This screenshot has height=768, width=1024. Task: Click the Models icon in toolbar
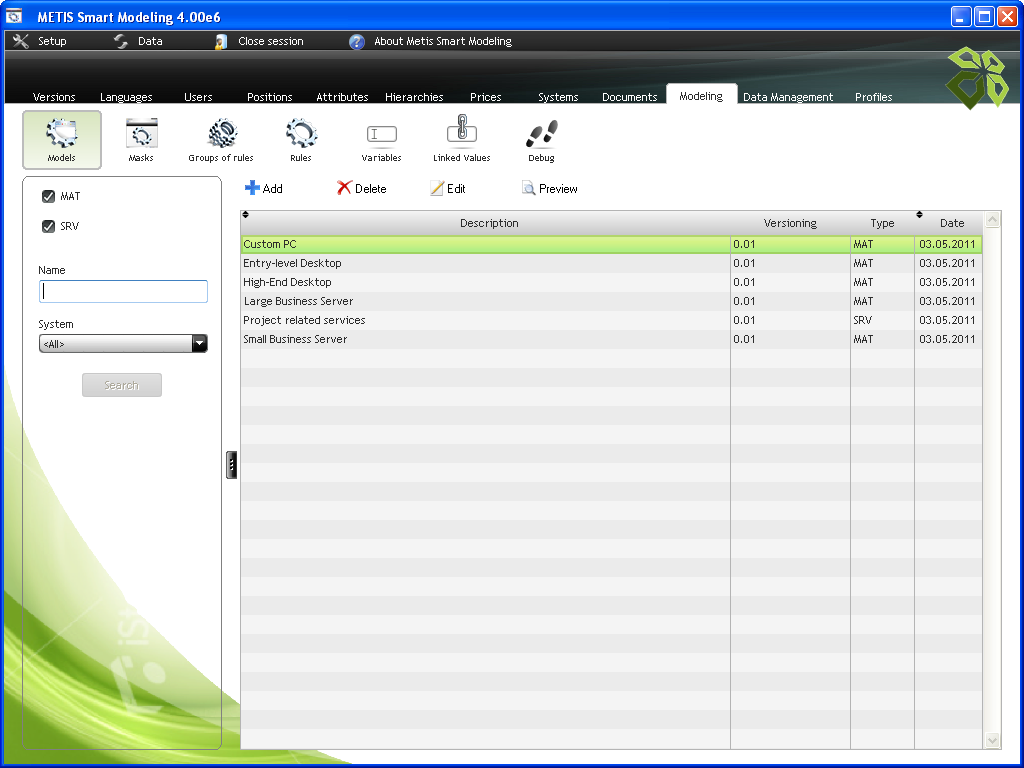(62, 134)
